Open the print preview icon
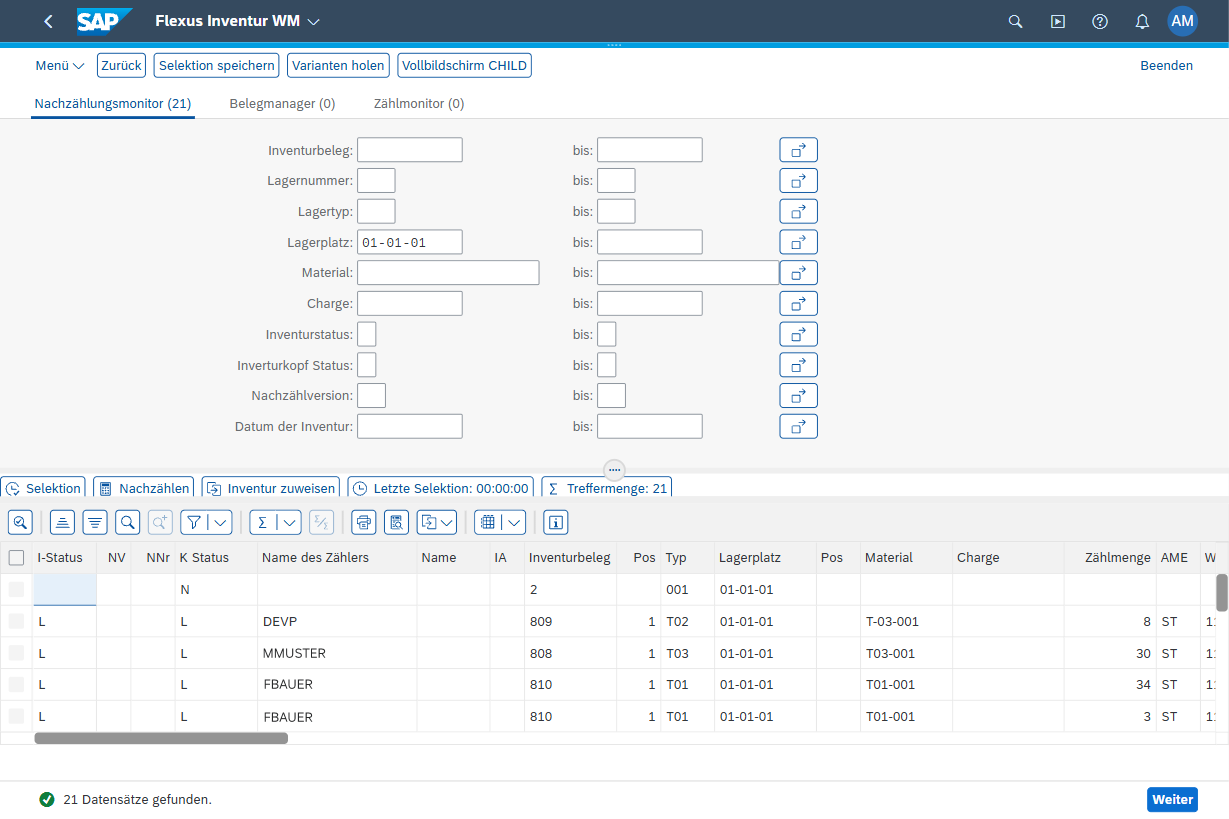This screenshot has width=1229, height=819. click(x=396, y=522)
